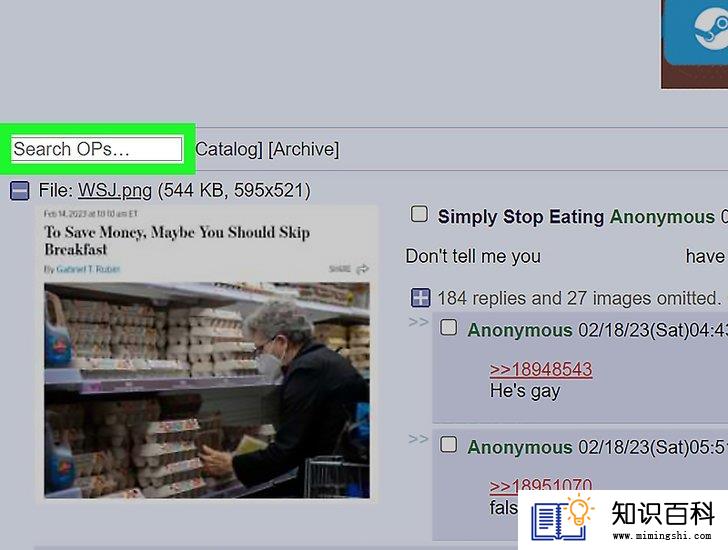Open the WSJ.png file link
The height and width of the screenshot is (550, 728).
pyautogui.click(x=115, y=190)
